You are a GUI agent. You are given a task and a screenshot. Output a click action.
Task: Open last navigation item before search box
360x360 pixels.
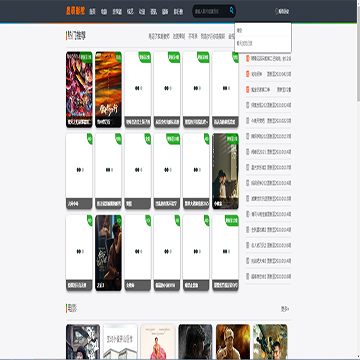pyautogui.click(x=178, y=12)
